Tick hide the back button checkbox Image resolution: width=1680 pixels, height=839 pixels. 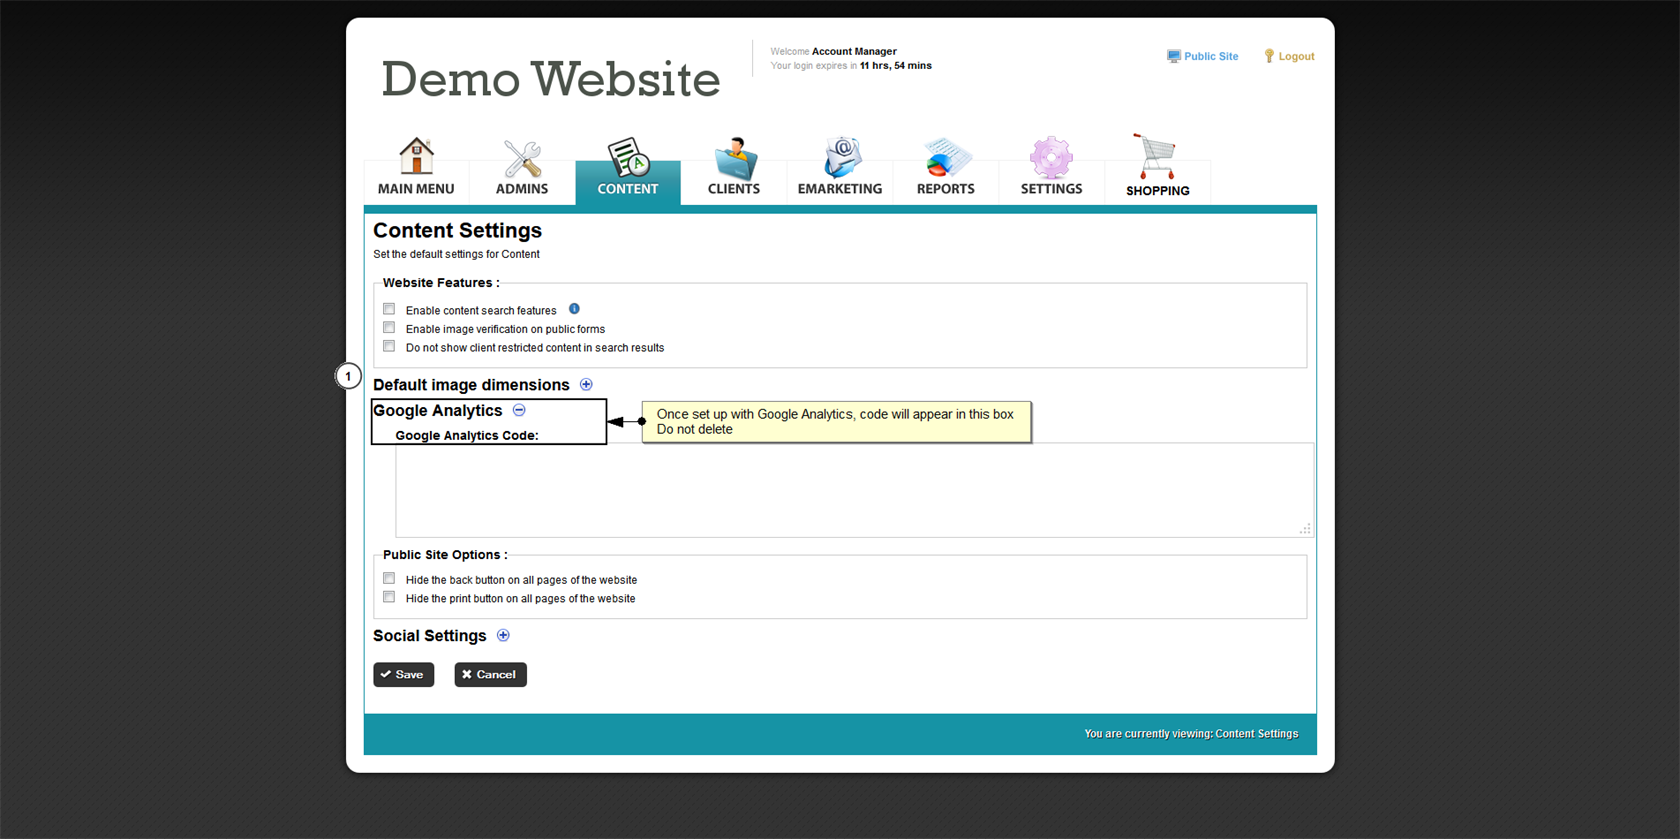[x=389, y=579]
